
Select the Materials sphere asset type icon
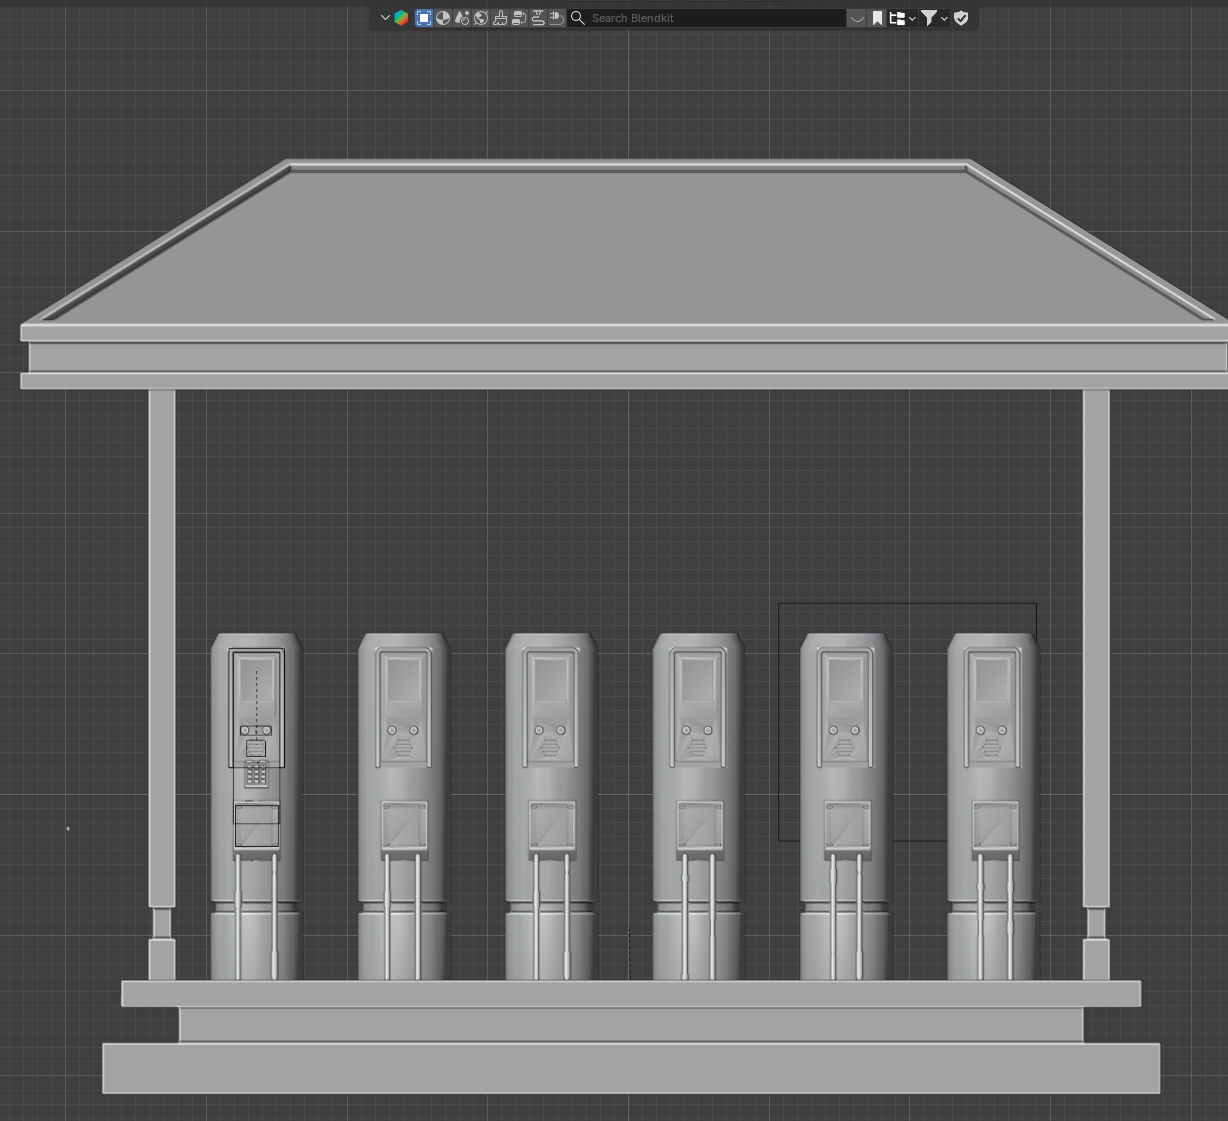point(443,18)
